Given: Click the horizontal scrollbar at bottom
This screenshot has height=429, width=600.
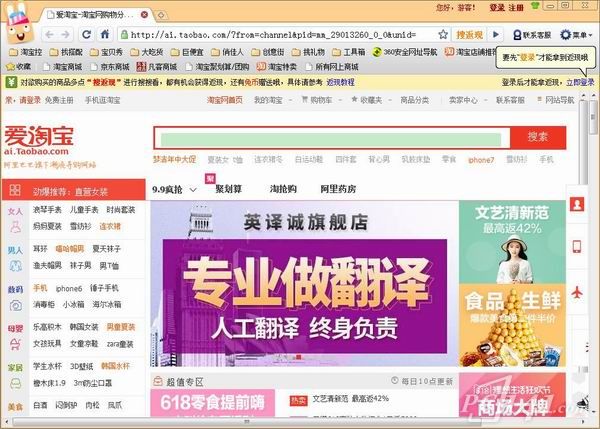Looking at the screenshot, I should click(247, 422).
